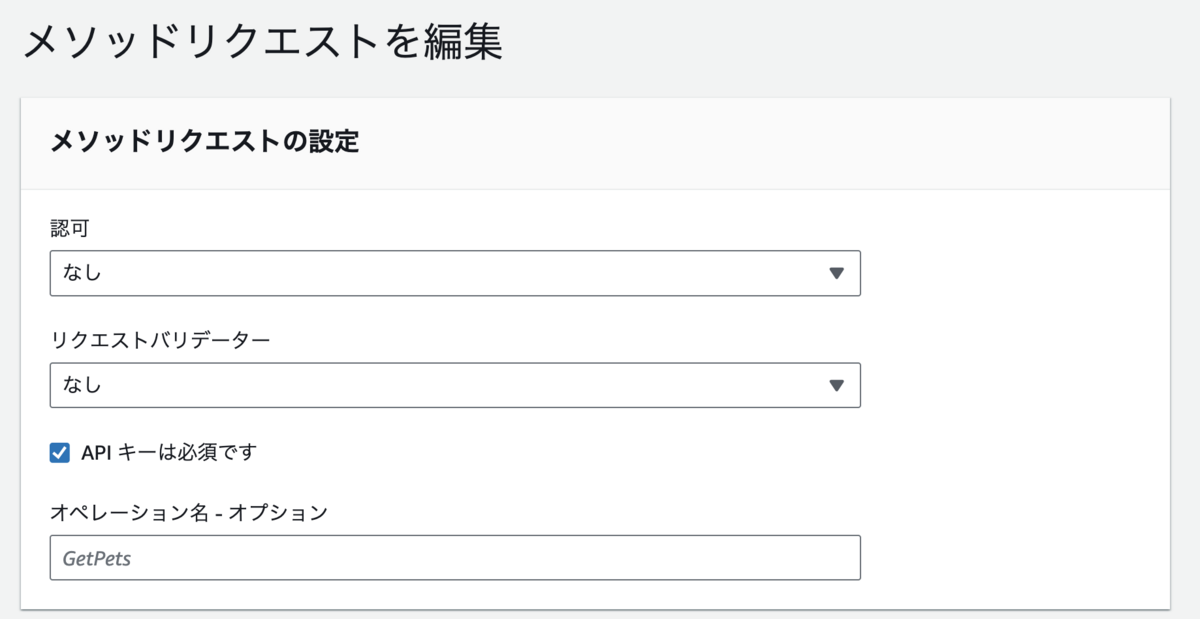Click the メソッドリクエストを編集 page heading
Viewport: 1200px width, 619px height.
(262, 44)
